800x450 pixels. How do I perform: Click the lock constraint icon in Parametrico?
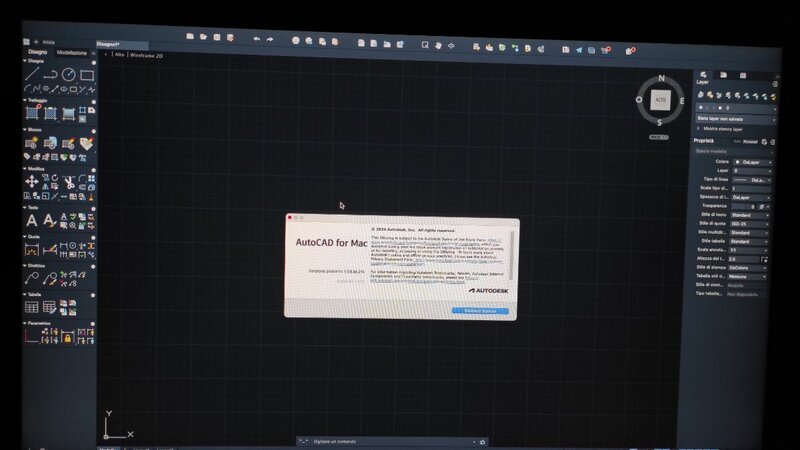[x=67, y=337]
